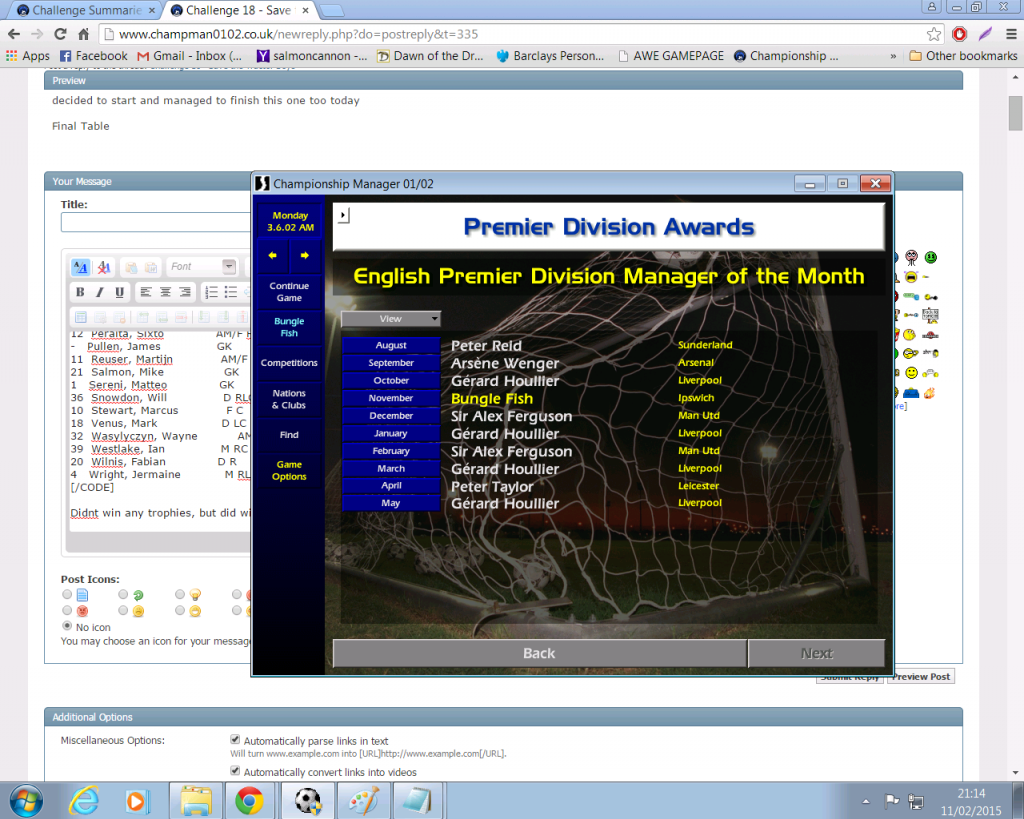Select the grinning face post icon
Screen dimensions: 1024x819
point(195,611)
